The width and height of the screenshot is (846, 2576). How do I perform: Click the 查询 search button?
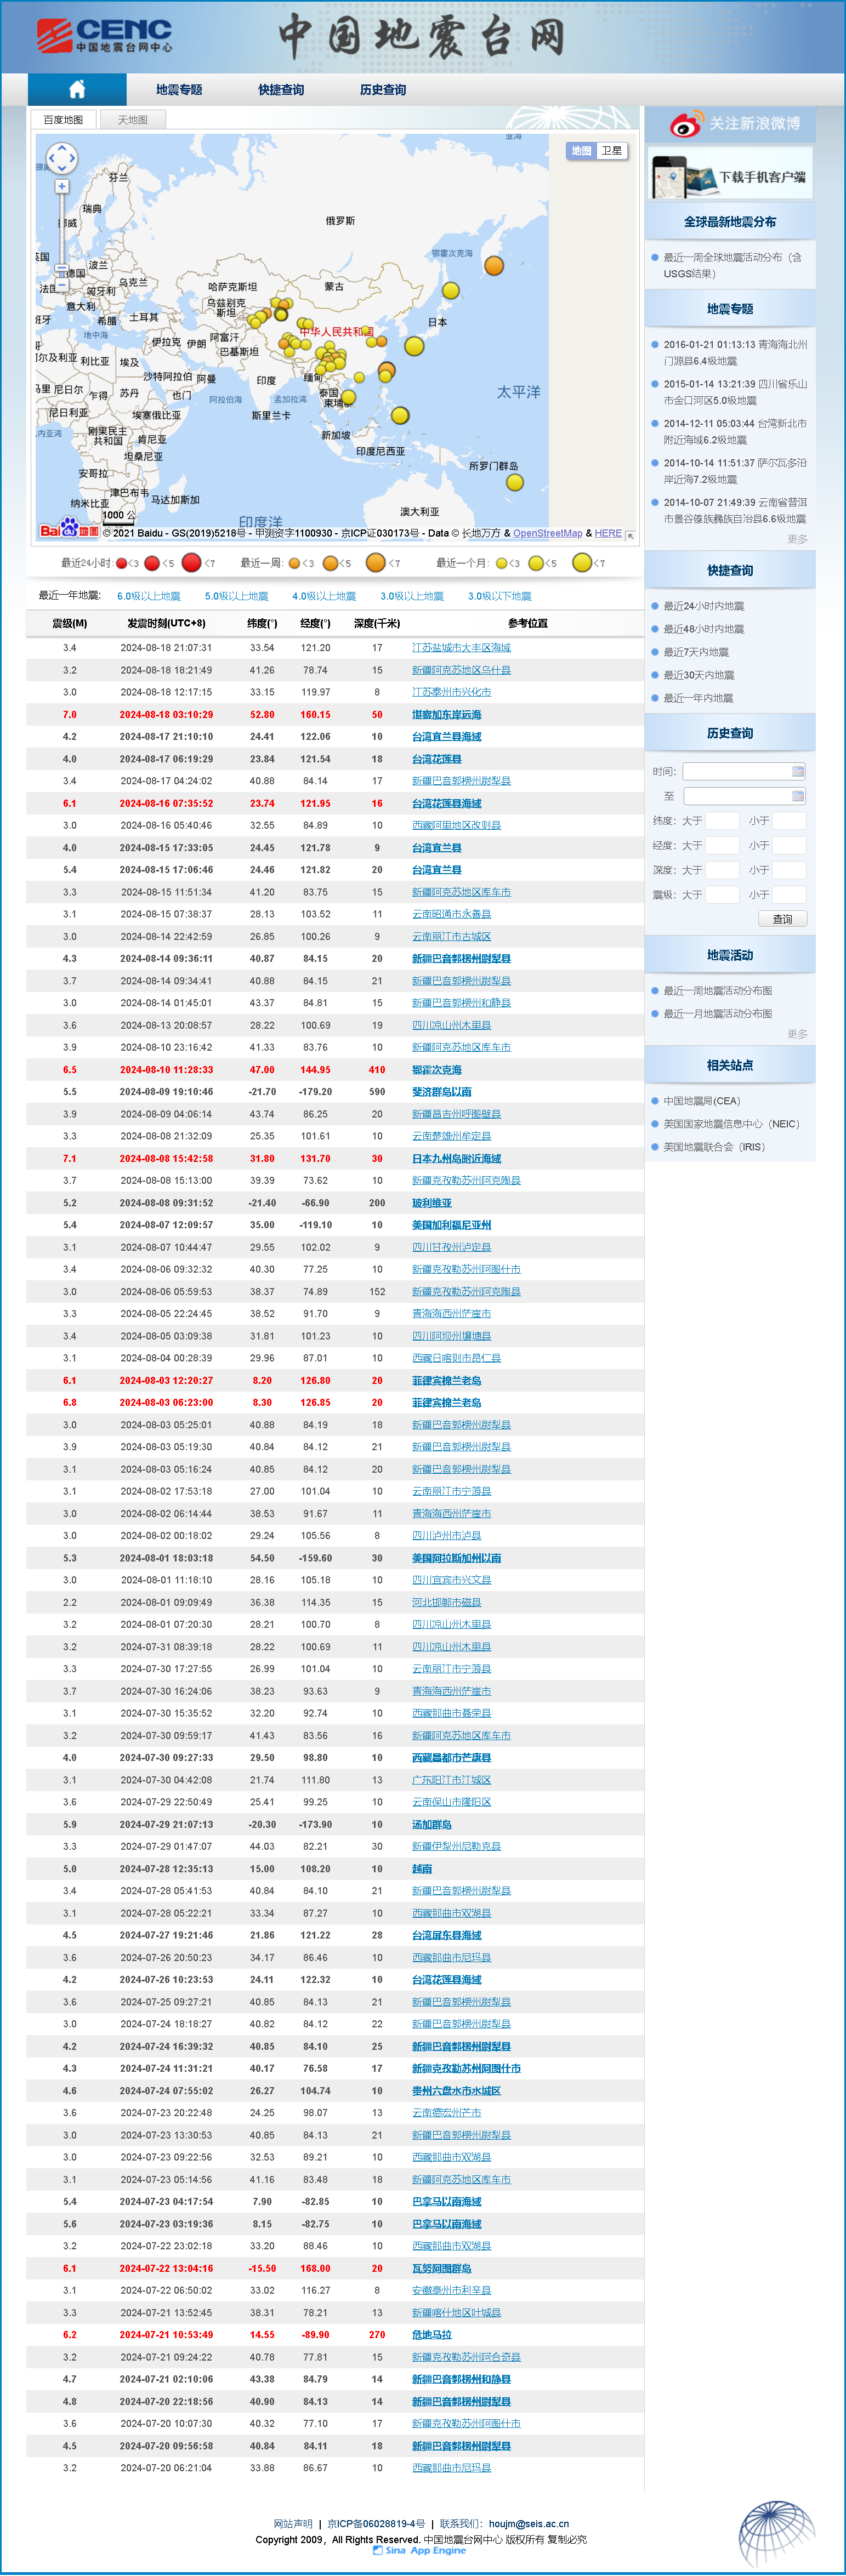click(x=782, y=919)
